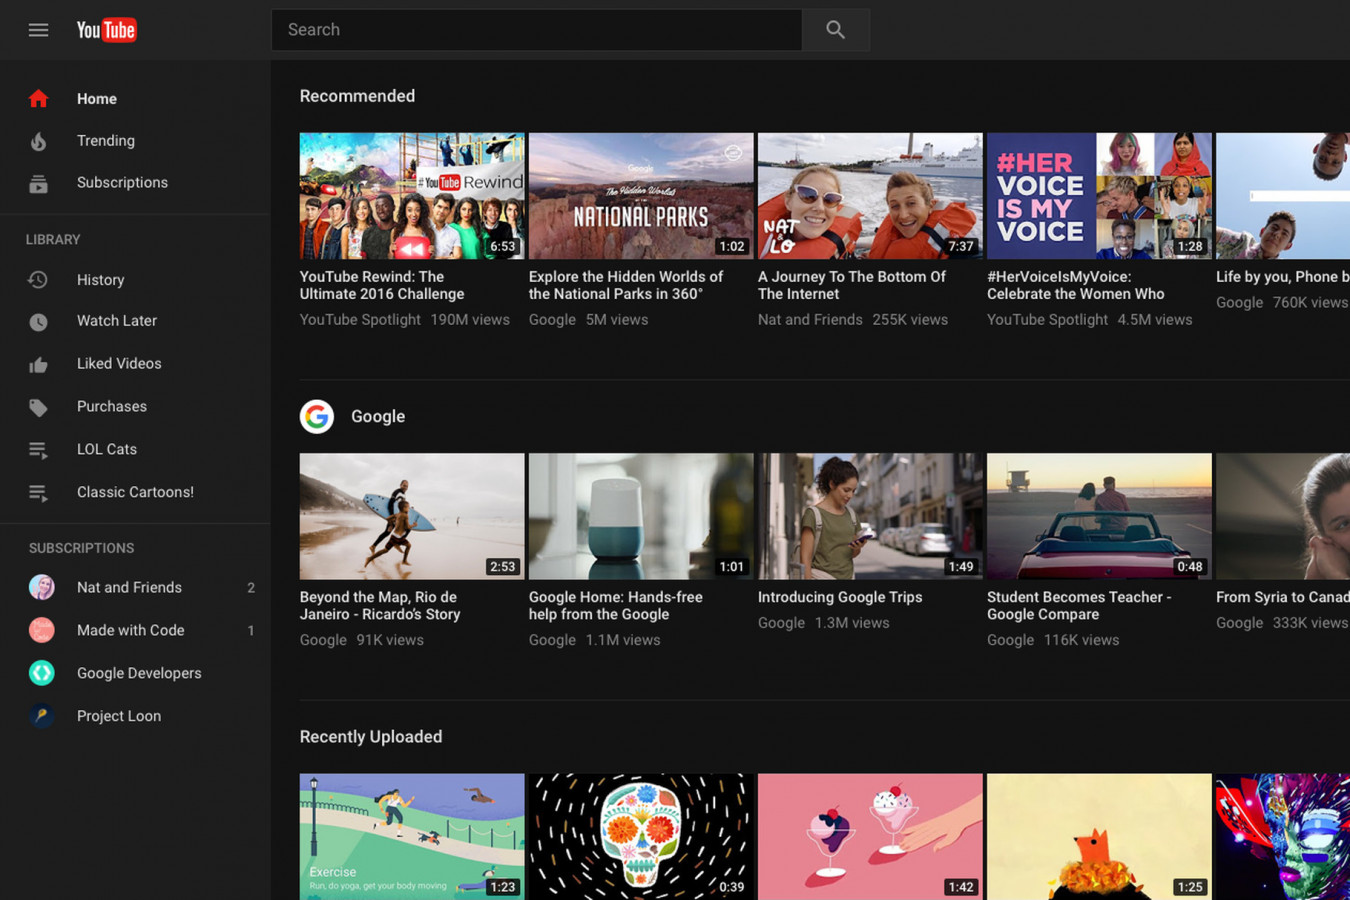Click inside the Search input field

click(x=530, y=30)
